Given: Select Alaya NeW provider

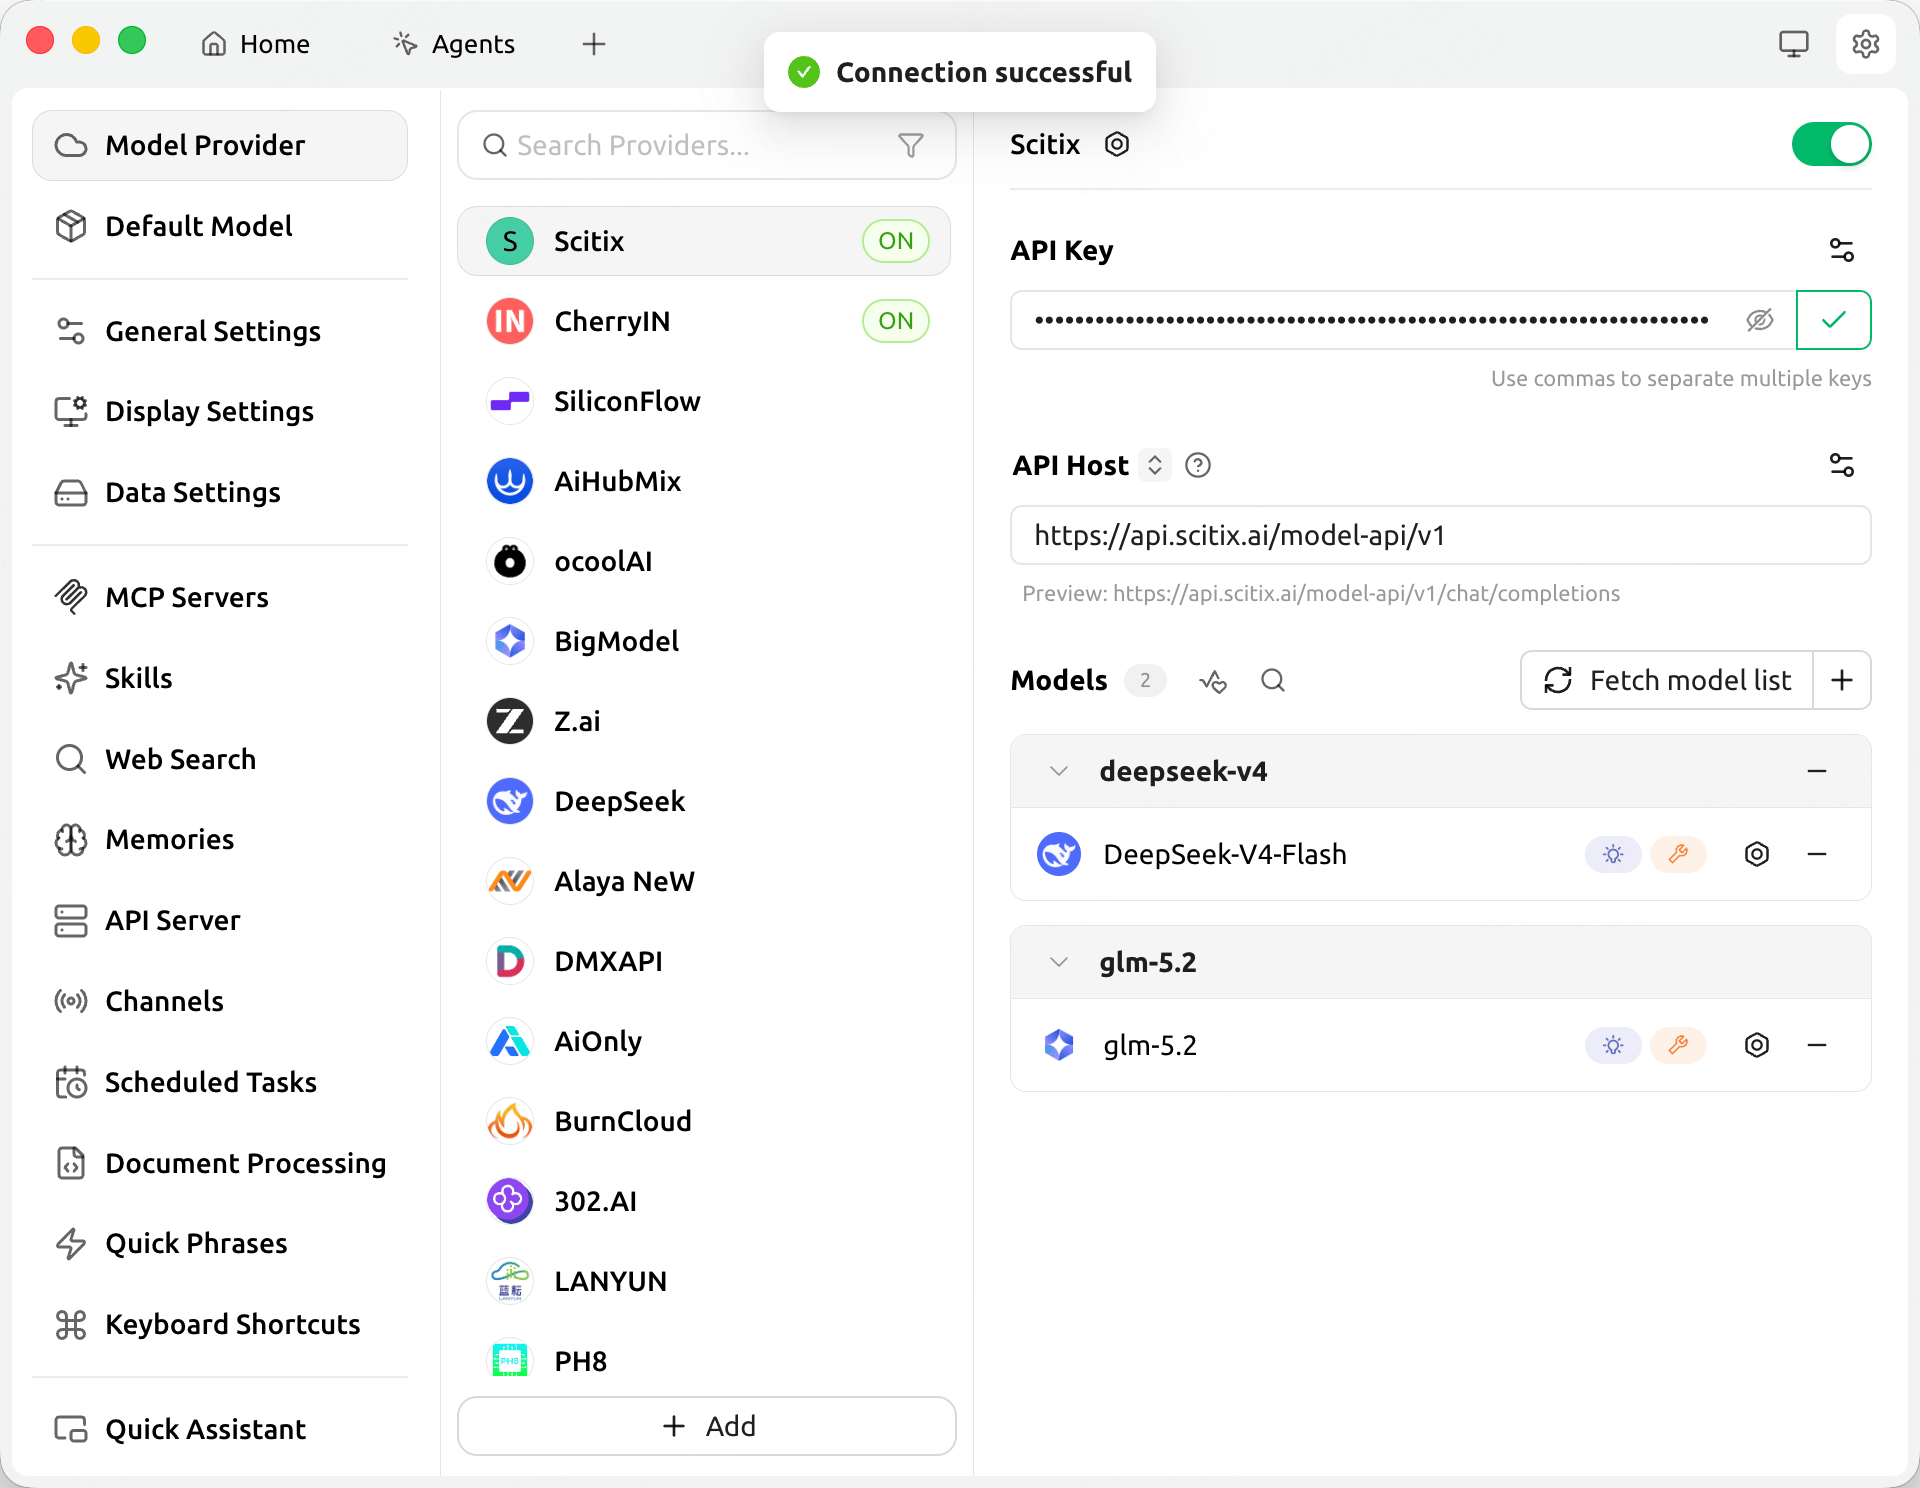Looking at the screenshot, I should click(x=704, y=881).
